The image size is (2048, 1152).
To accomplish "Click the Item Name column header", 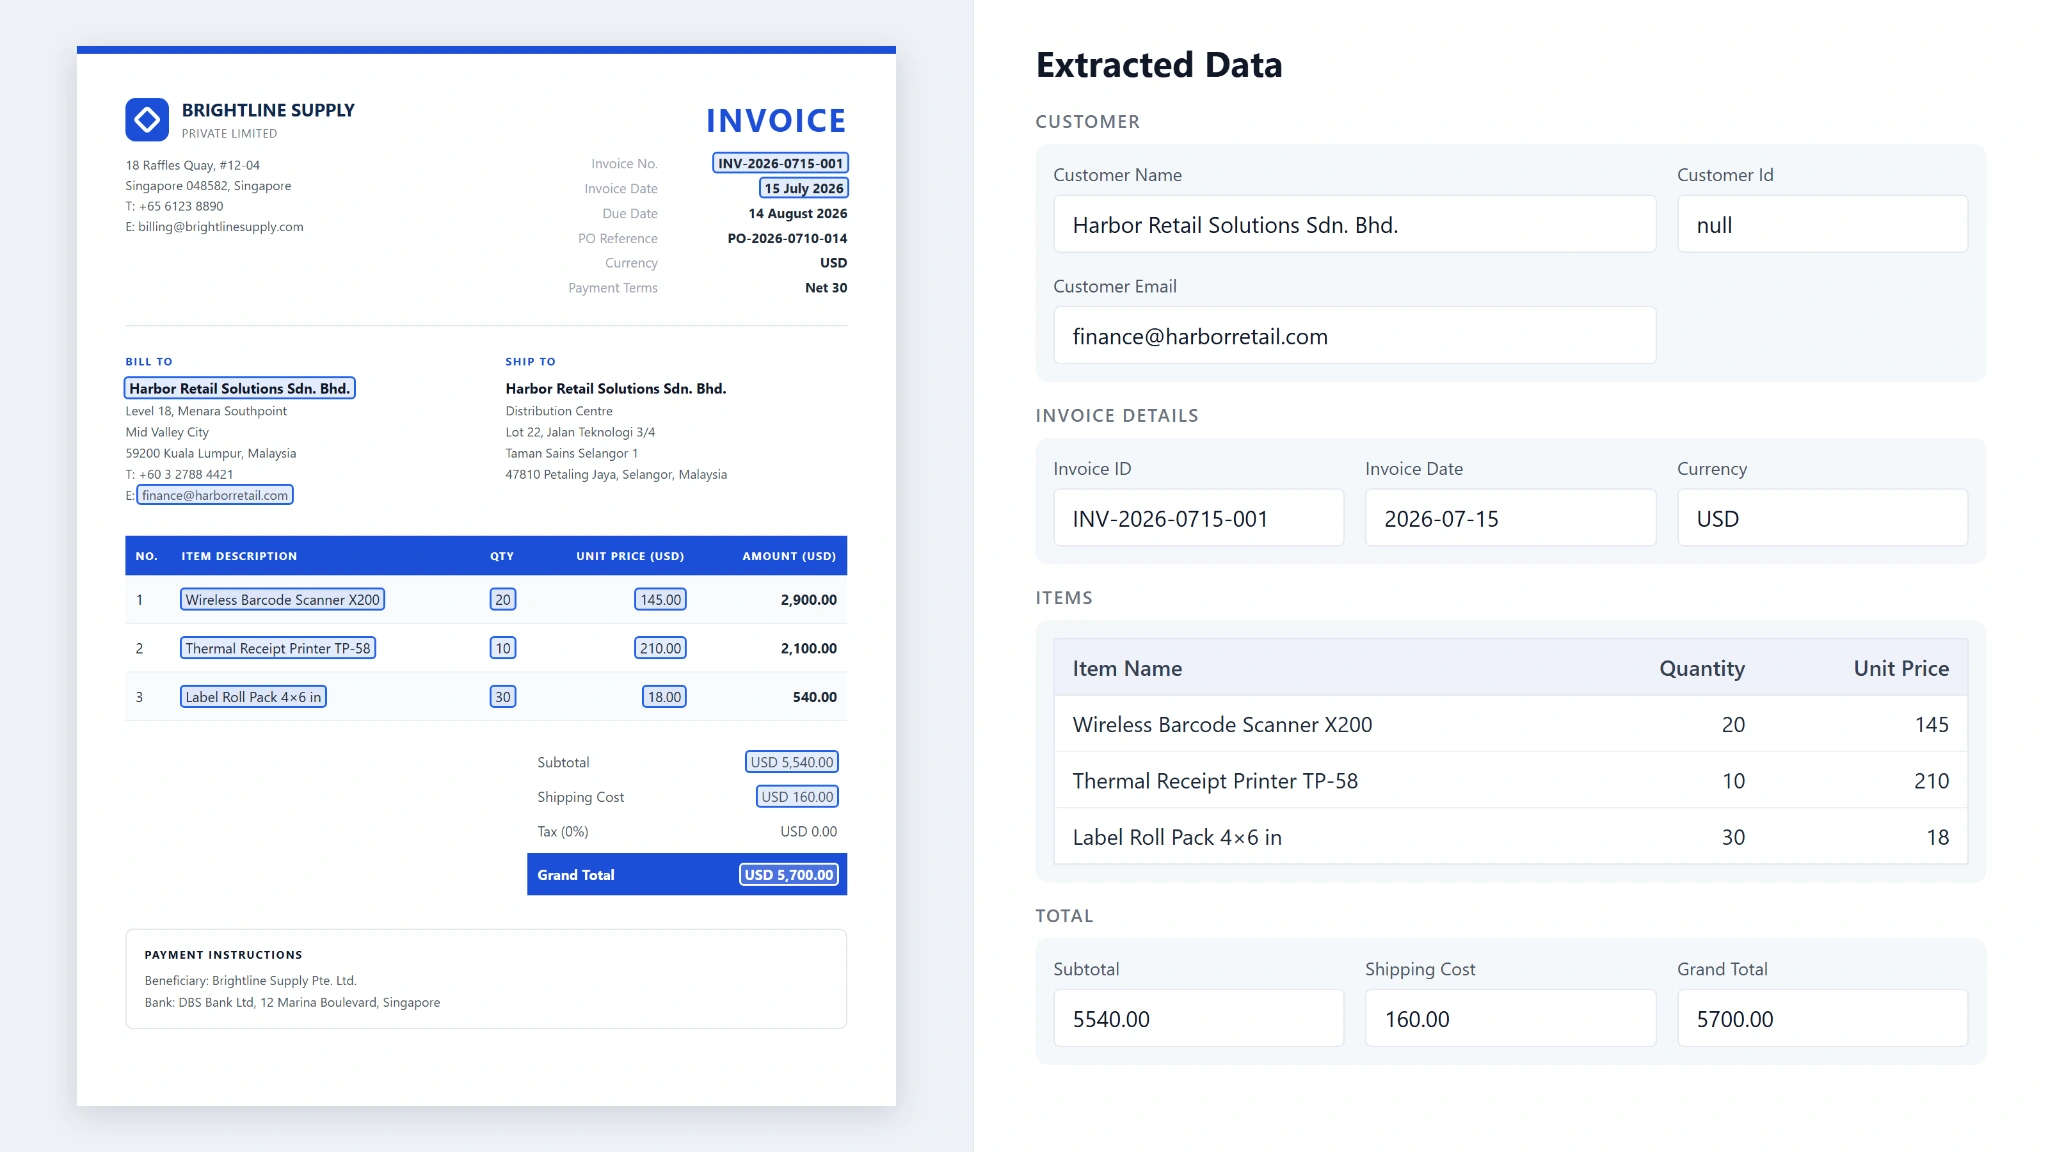I will coord(1127,668).
